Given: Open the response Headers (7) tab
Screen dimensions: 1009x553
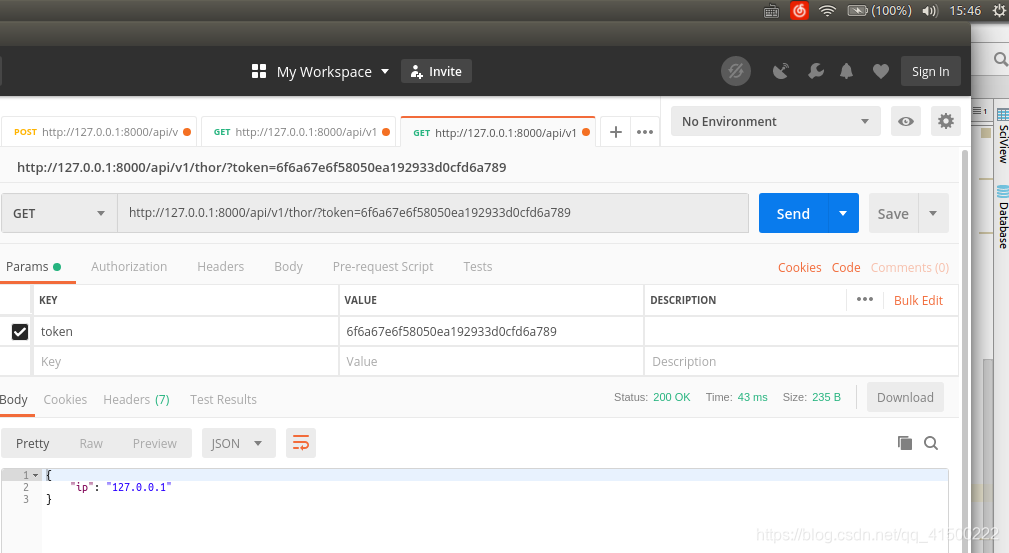Looking at the screenshot, I should point(136,399).
